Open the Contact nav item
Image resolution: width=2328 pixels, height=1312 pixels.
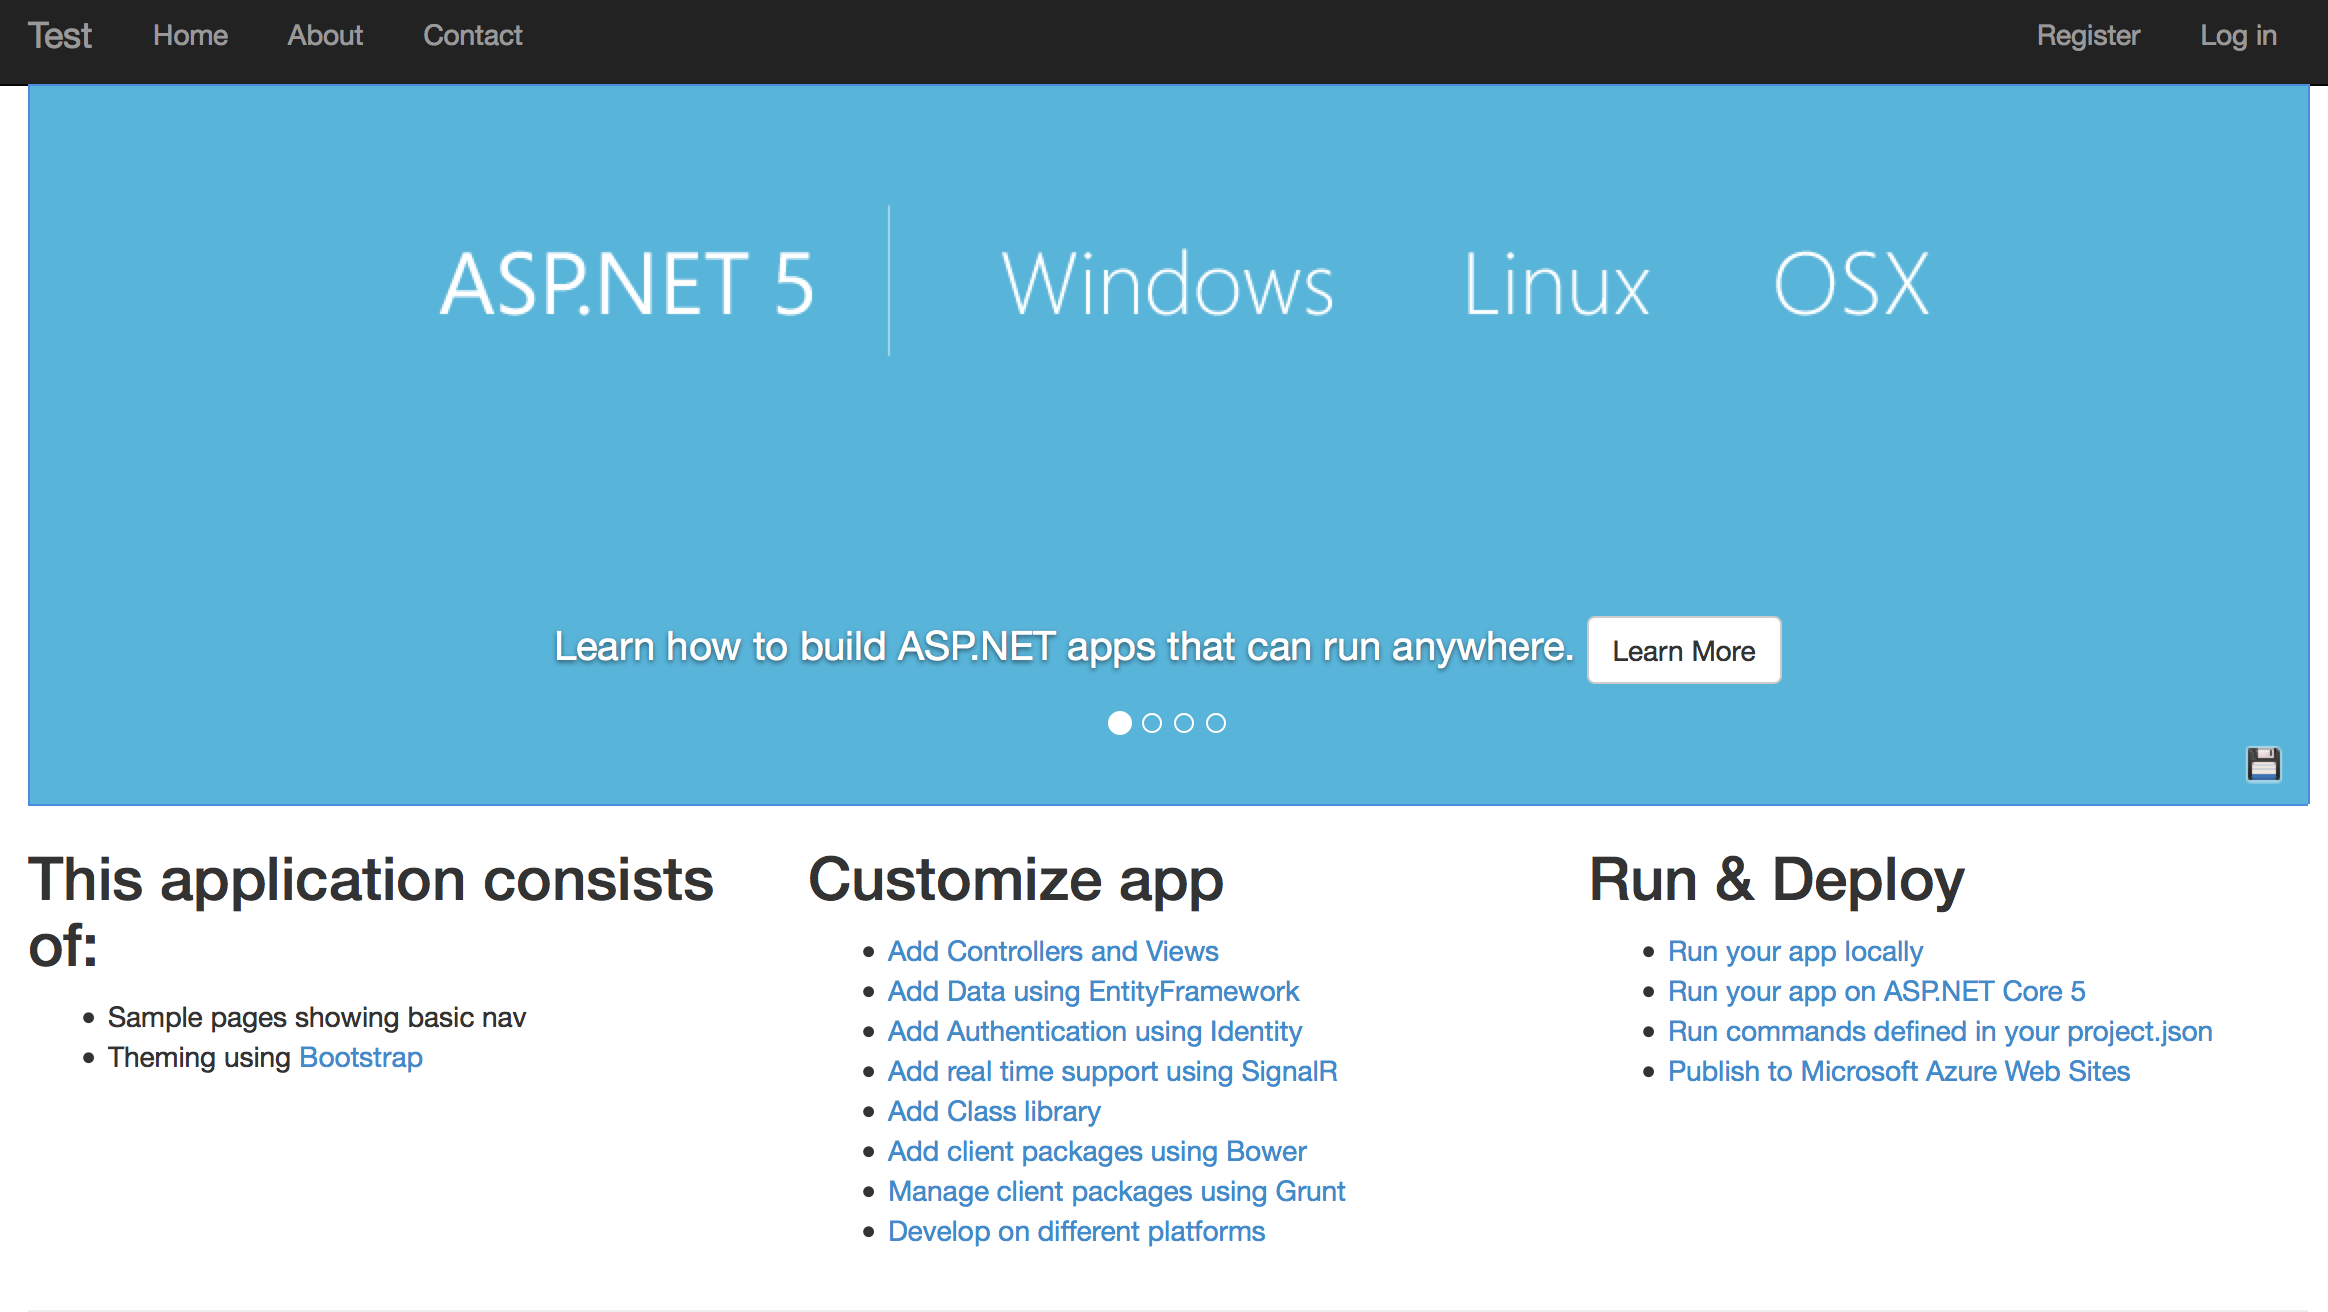coord(473,36)
